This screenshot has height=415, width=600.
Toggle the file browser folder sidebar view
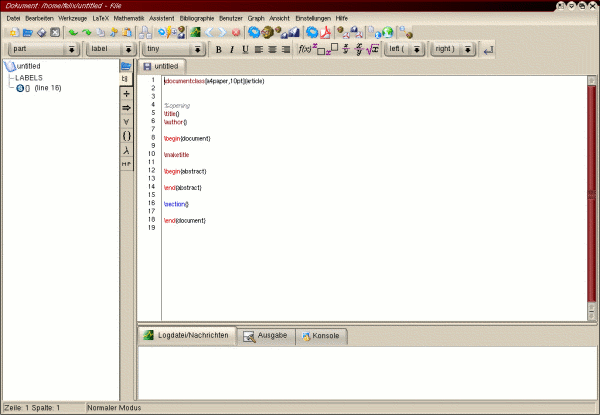coord(126,65)
